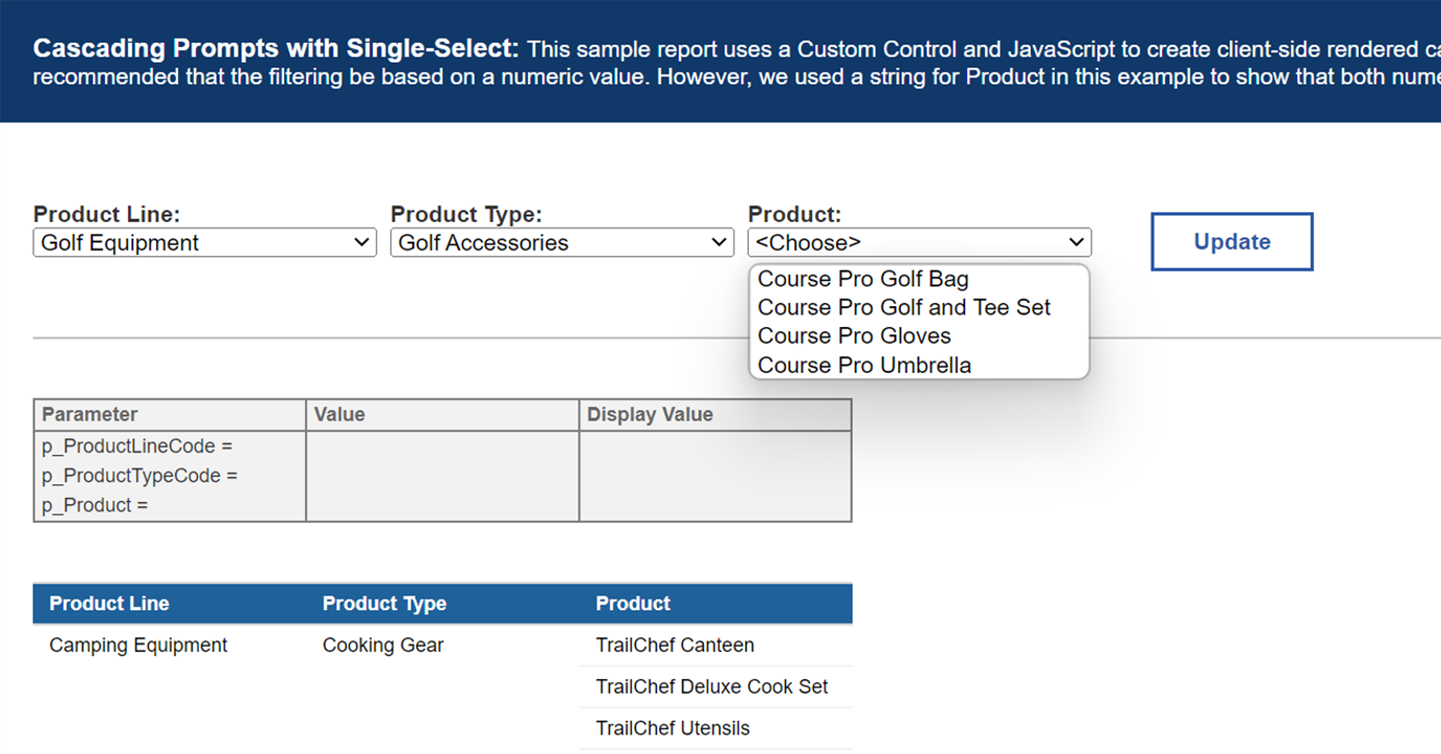This screenshot has width=1441, height=754.
Task: Click the Cooking Gear cell
Action: pos(383,645)
